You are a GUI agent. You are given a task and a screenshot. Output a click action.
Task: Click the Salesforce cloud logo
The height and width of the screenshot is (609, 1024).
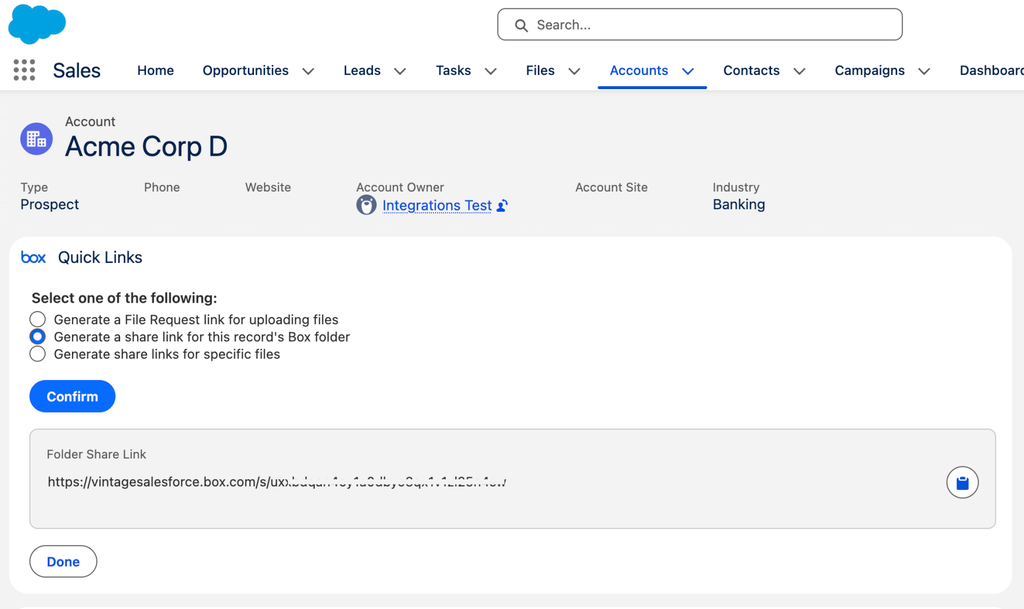point(37,24)
